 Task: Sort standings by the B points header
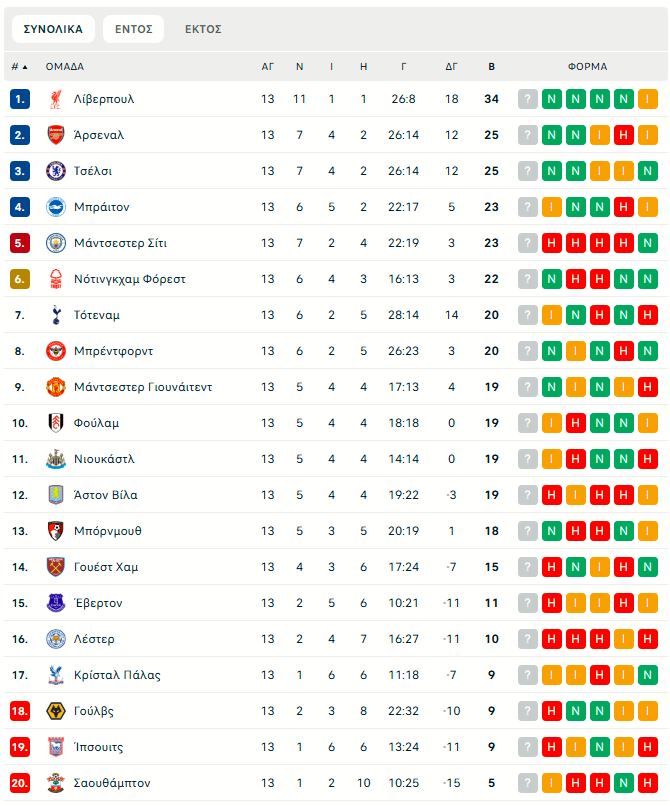pyautogui.click(x=491, y=67)
